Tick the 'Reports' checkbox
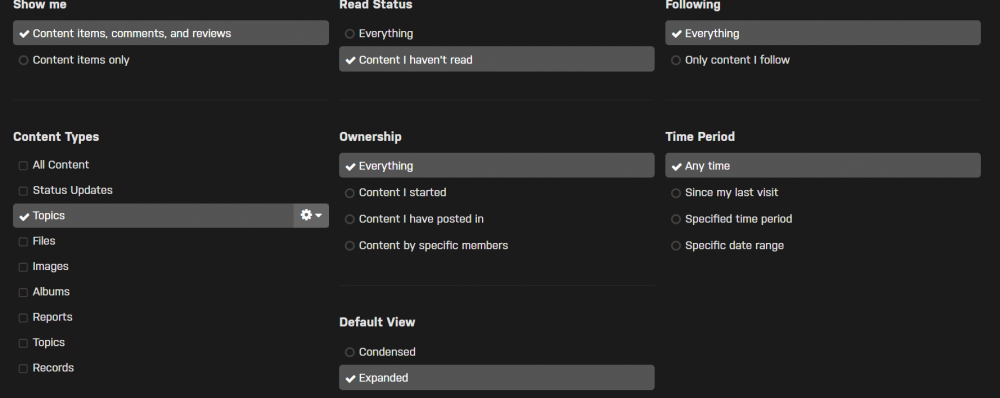This screenshot has width=1000, height=398. (x=23, y=318)
